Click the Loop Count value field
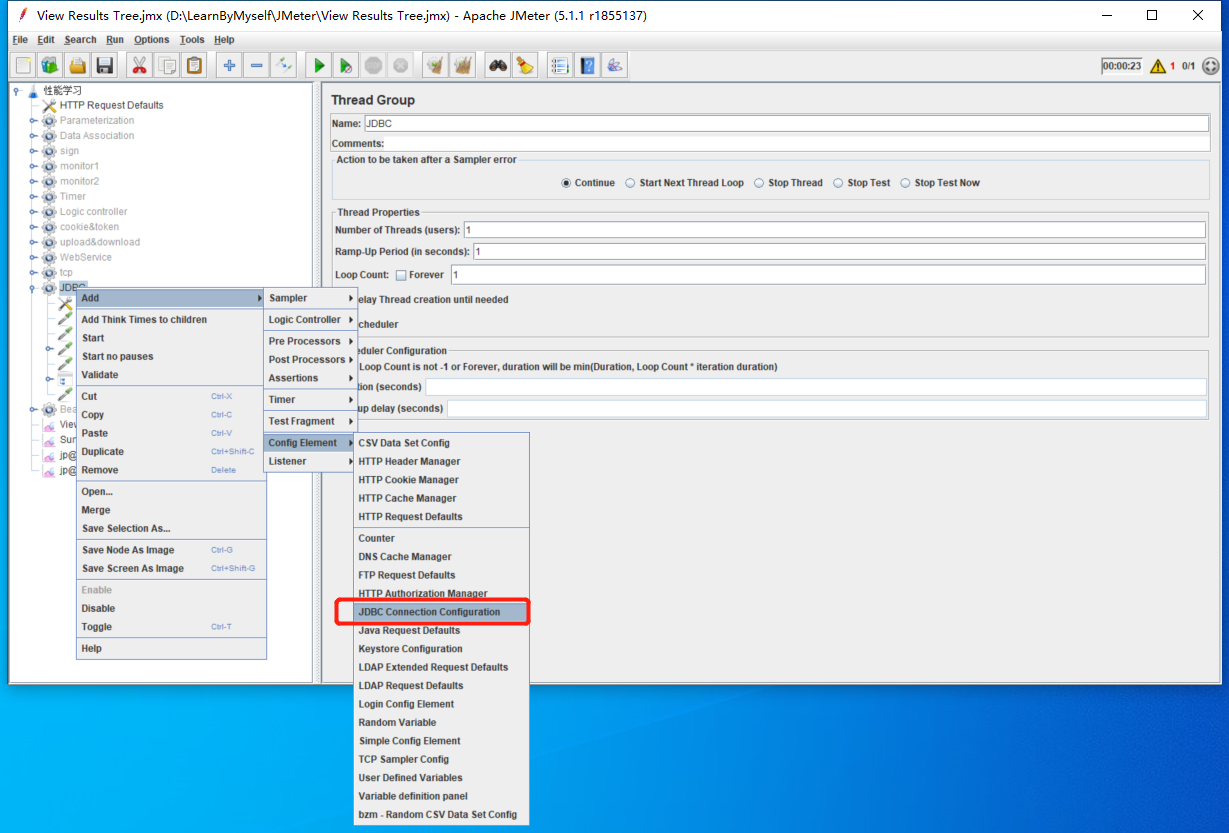Image resolution: width=1229 pixels, height=833 pixels. [828, 275]
